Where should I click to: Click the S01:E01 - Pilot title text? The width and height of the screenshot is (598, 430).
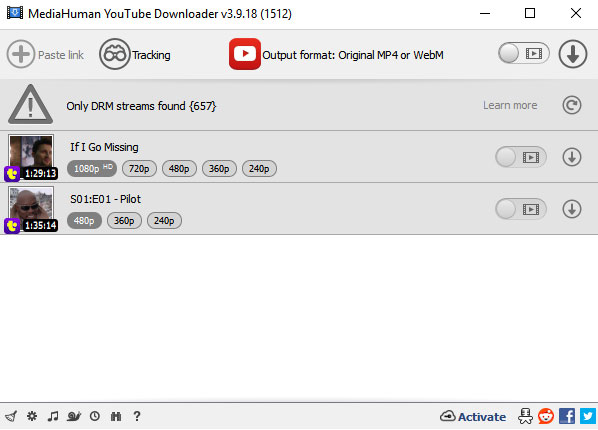tap(105, 199)
